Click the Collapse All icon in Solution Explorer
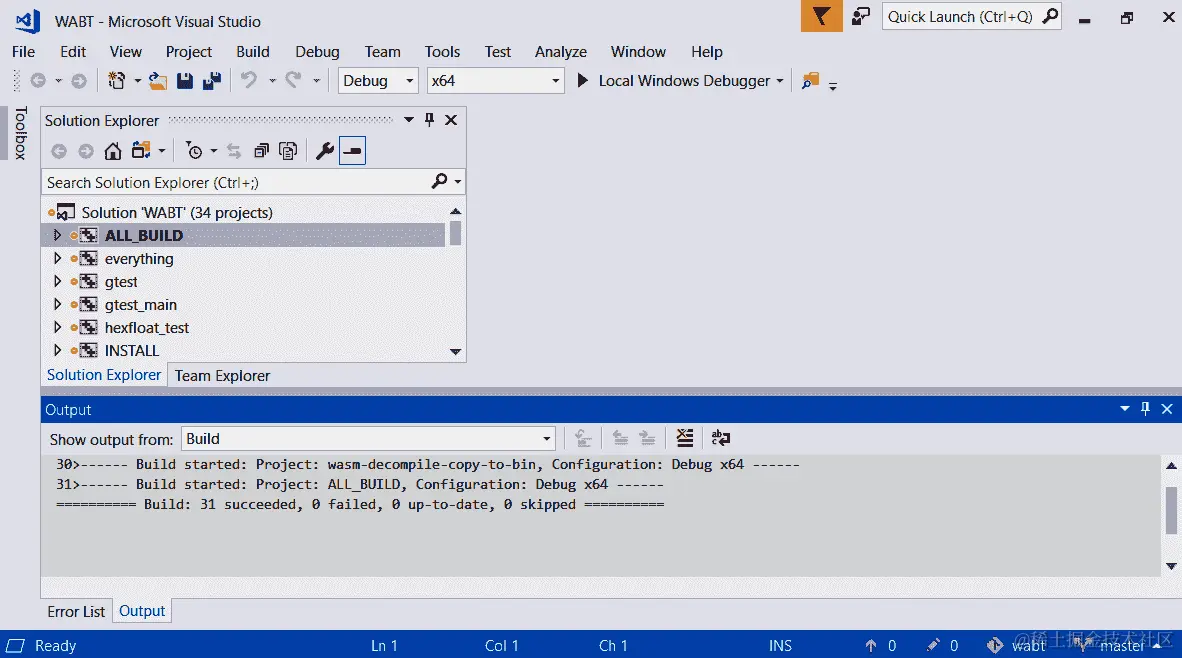The image size is (1182, 658). [x=262, y=151]
